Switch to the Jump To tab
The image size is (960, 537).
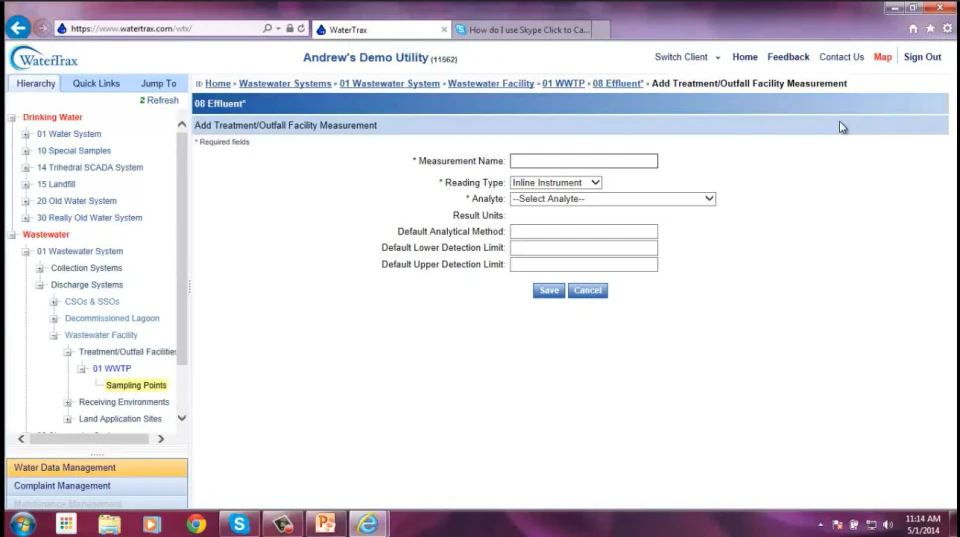(x=159, y=83)
